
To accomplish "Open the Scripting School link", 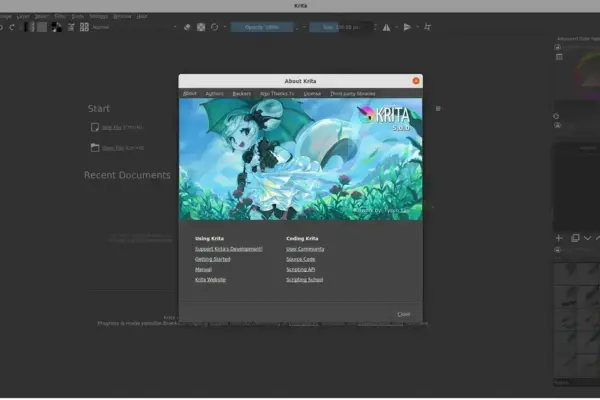I will point(305,280).
